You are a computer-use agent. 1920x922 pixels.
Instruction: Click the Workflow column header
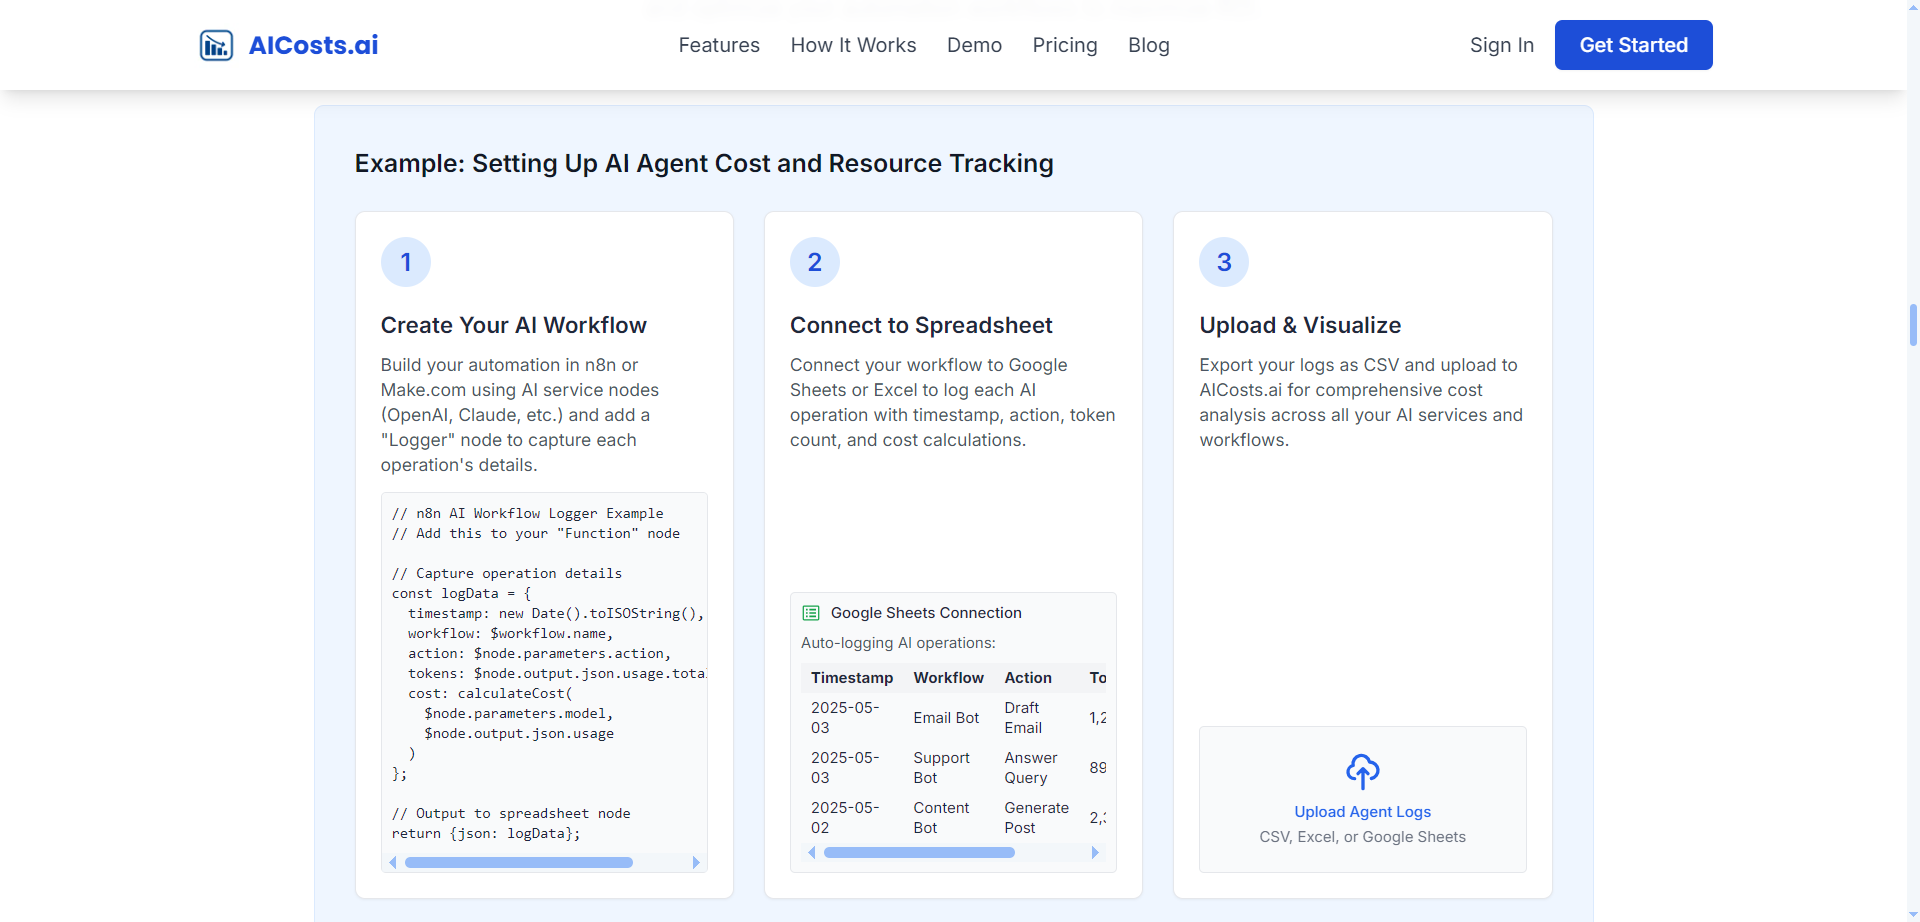[948, 678]
